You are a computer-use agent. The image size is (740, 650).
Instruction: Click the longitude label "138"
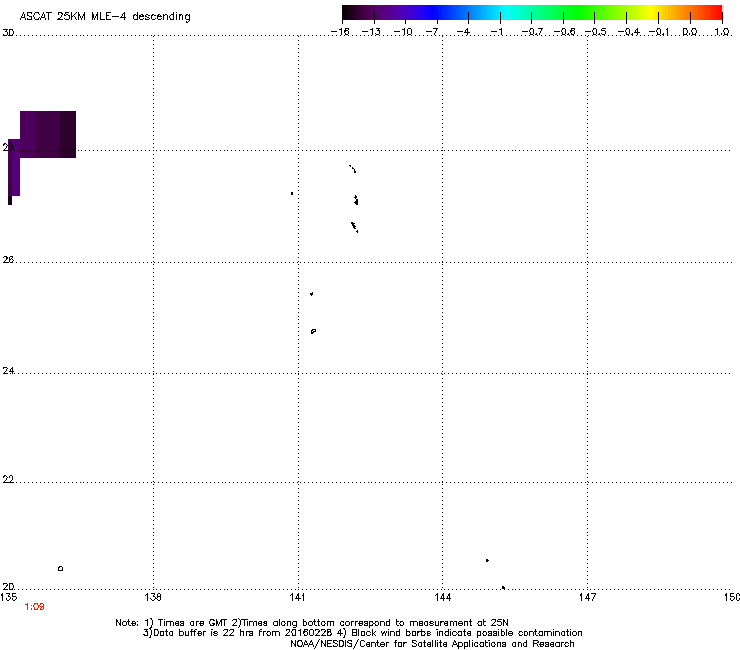tap(153, 597)
